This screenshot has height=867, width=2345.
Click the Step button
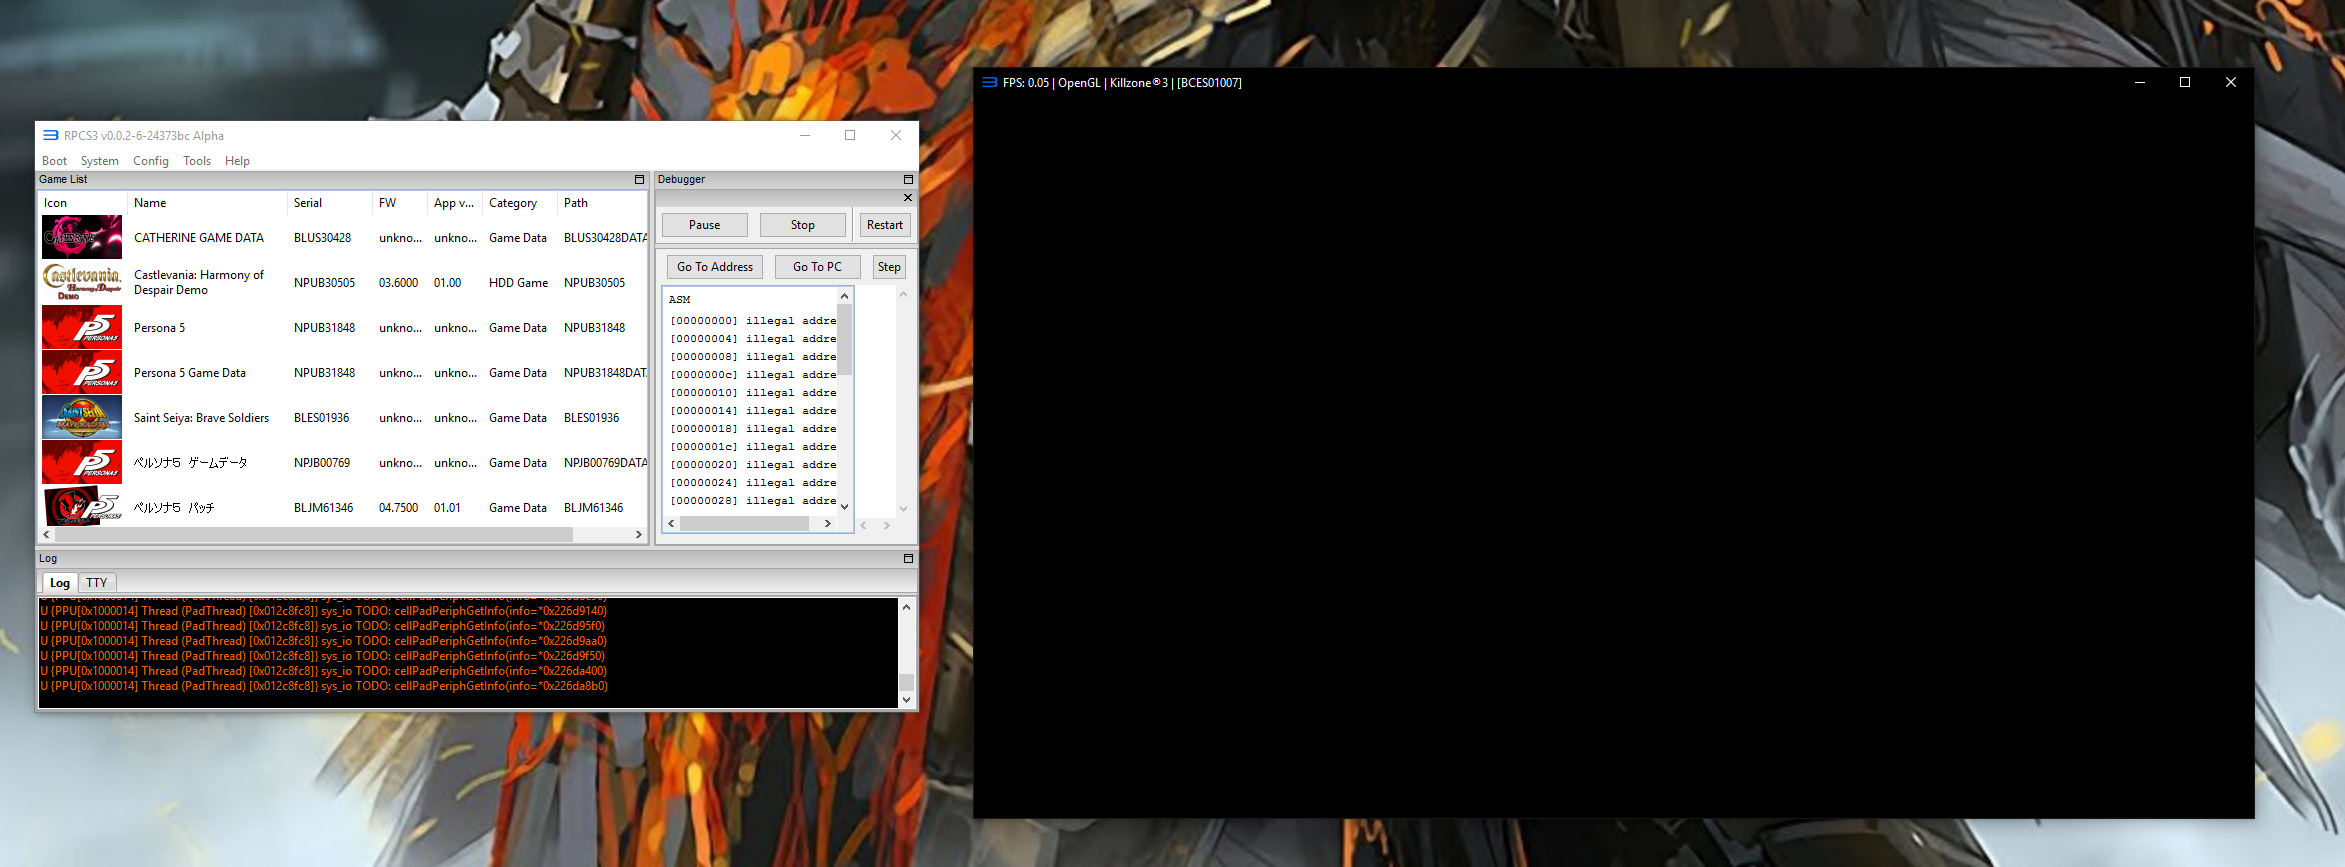[x=889, y=267]
